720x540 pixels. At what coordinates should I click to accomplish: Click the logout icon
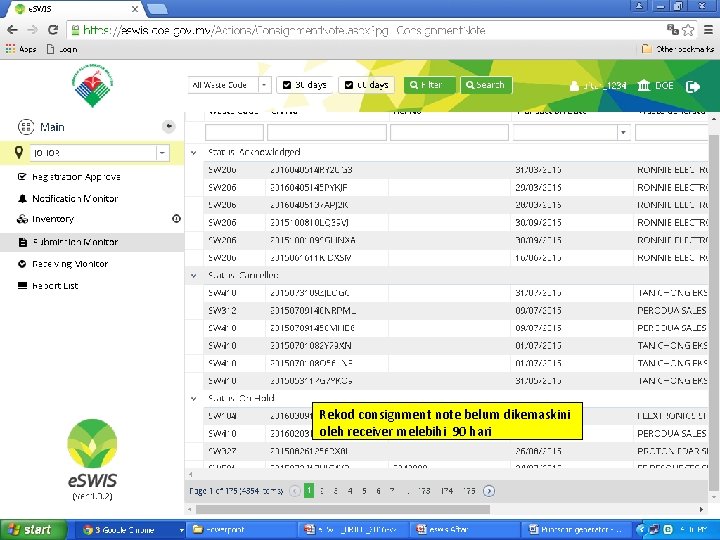tap(692, 86)
